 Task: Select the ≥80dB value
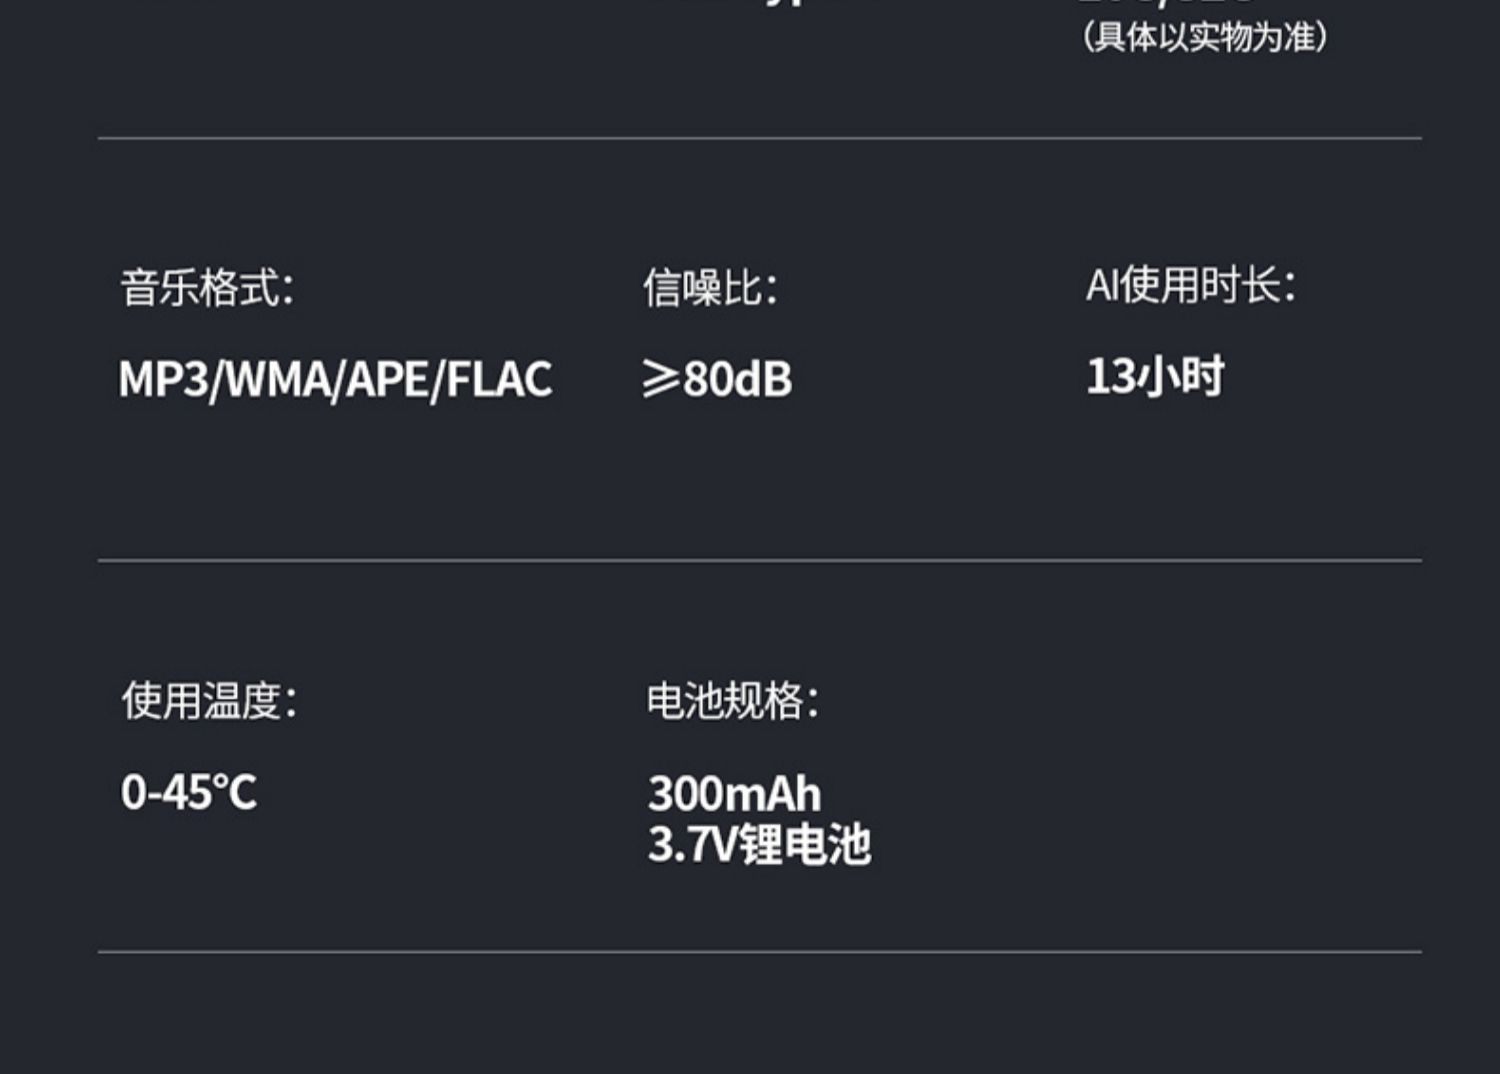(x=717, y=379)
